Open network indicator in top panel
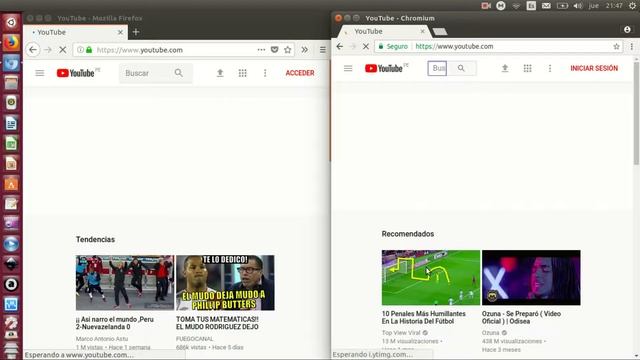 (516, 6)
